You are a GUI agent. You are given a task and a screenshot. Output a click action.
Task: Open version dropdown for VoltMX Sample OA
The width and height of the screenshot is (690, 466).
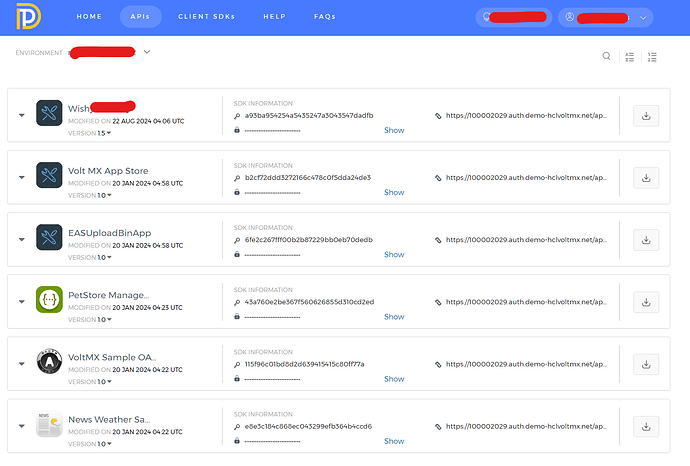104,382
